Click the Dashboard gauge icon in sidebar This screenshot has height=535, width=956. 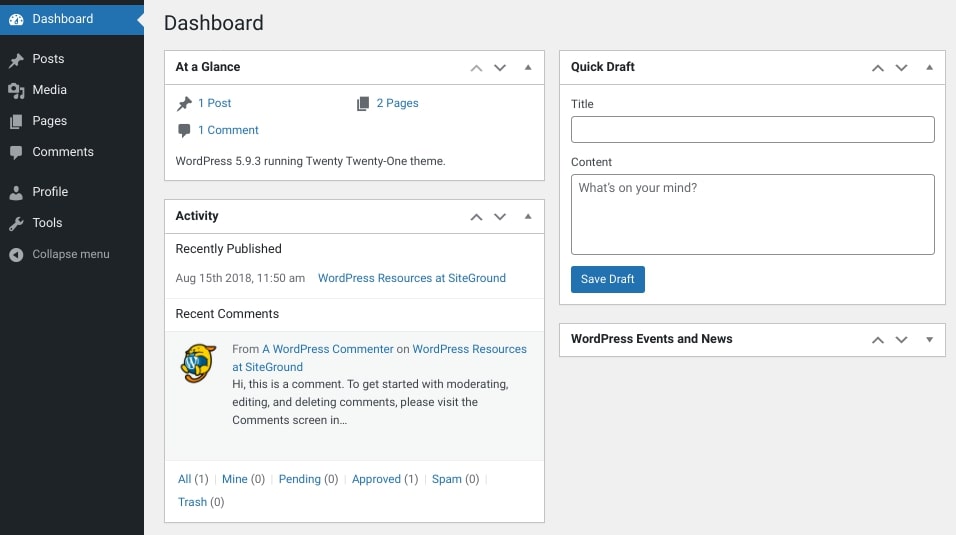point(16,19)
